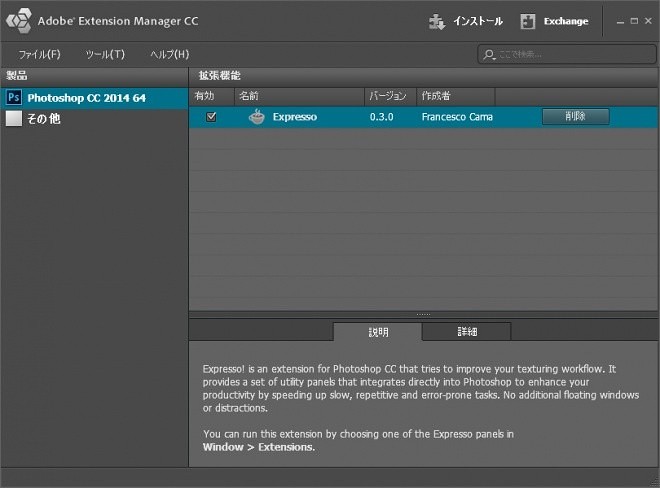
Task: Sort by the 作成者 column header
Action: tap(455, 96)
